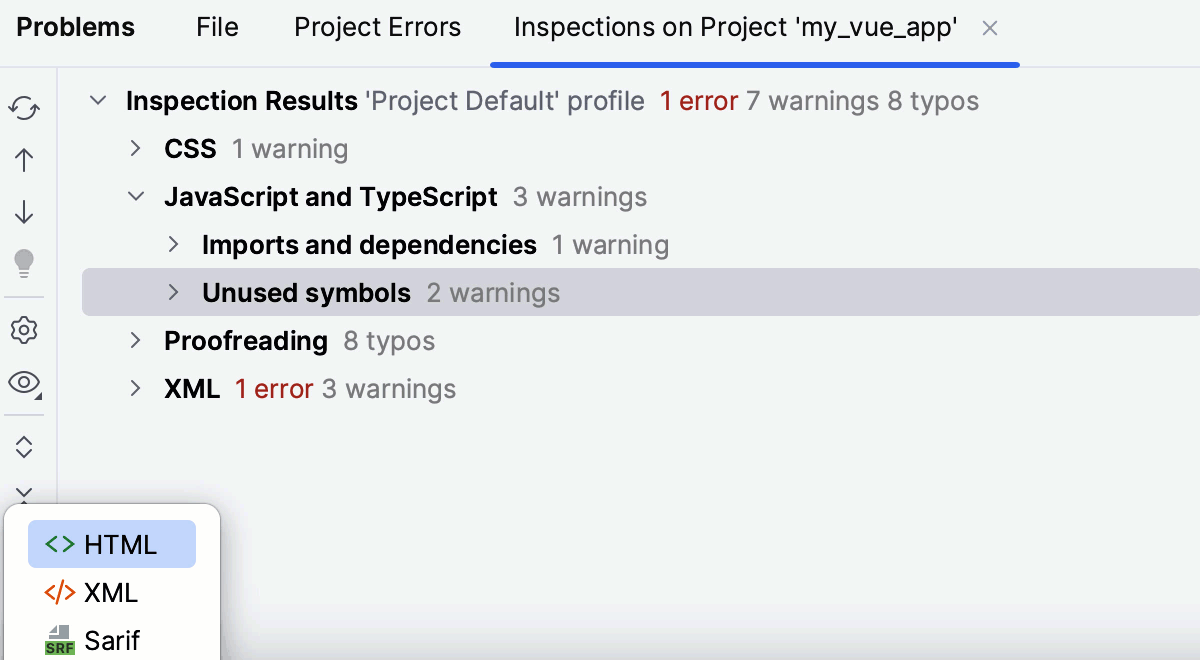The image size is (1200, 660).
Task: Expand the XML errors group
Action: tap(136, 388)
